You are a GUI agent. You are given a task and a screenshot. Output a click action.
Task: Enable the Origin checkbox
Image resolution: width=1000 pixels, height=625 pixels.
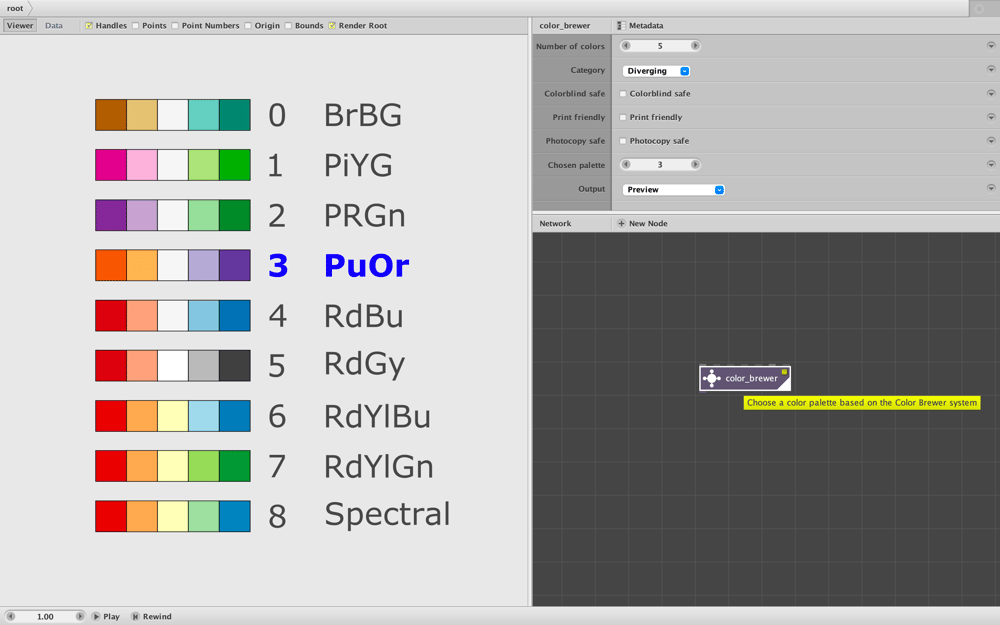pyautogui.click(x=247, y=26)
